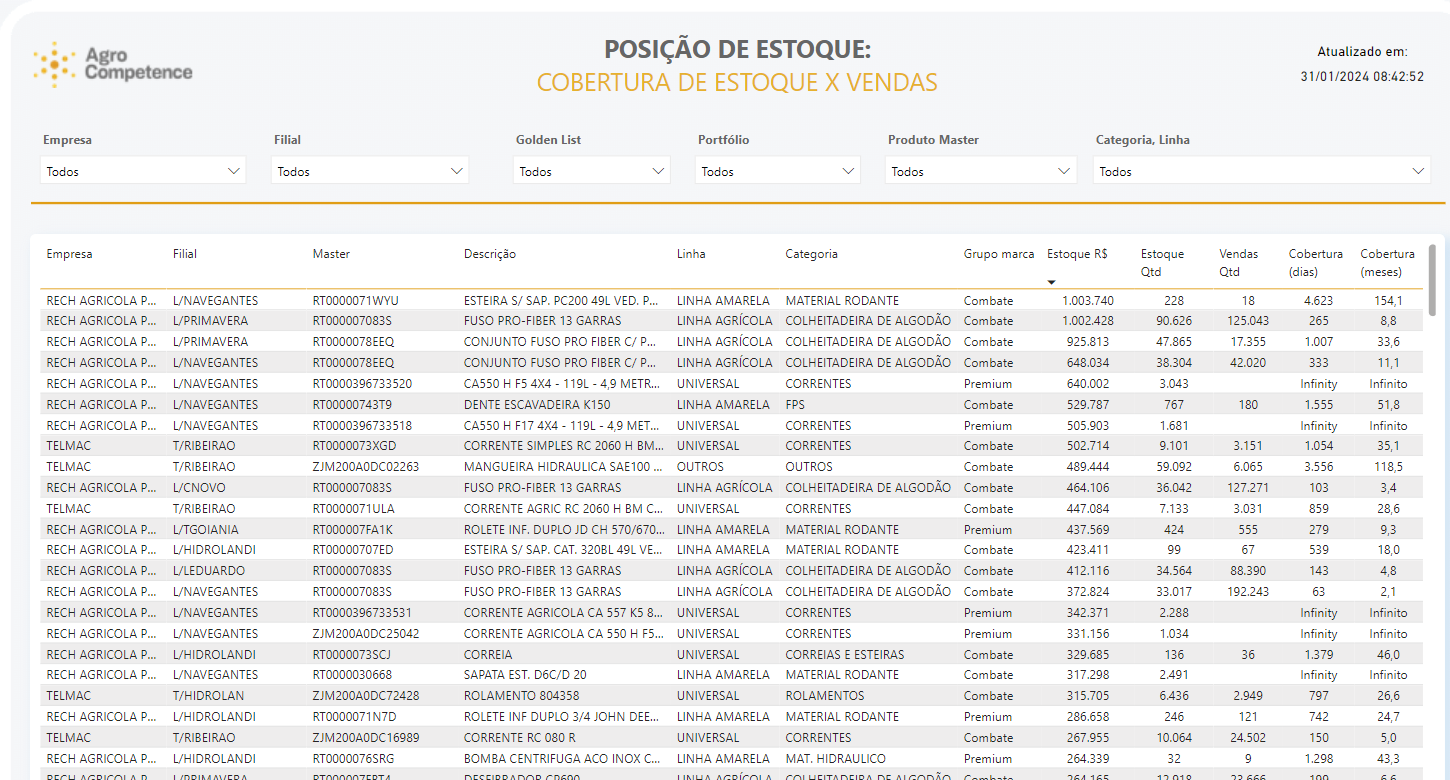Screen dimensions: 1450x780
Task: Select master code RT000007FA1K
Action: pyautogui.click(x=353, y=530)
